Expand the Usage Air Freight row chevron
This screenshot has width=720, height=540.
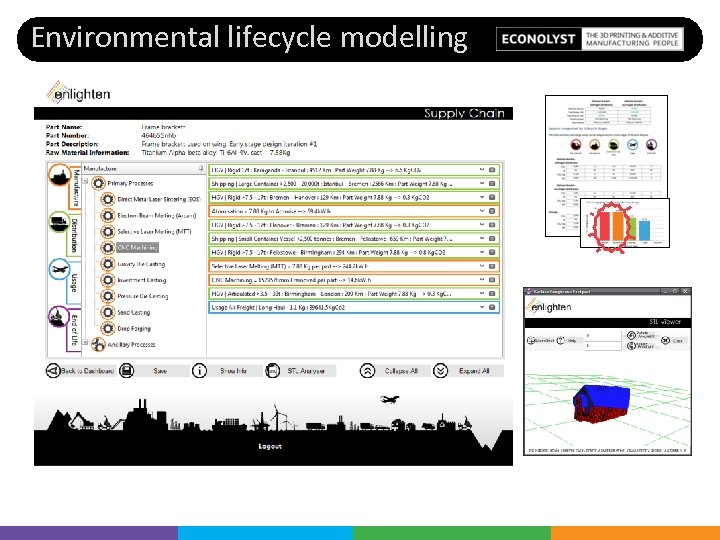[482, 307]
